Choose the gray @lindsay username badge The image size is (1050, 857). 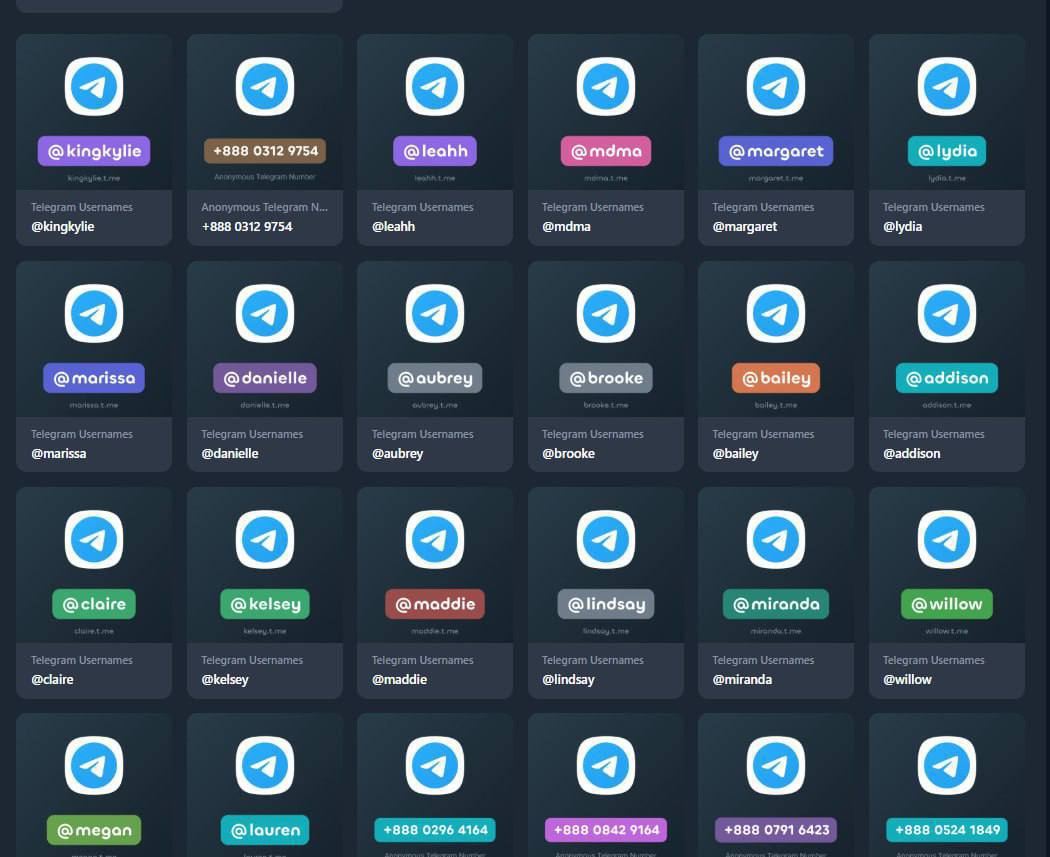(x=605, y=604)
